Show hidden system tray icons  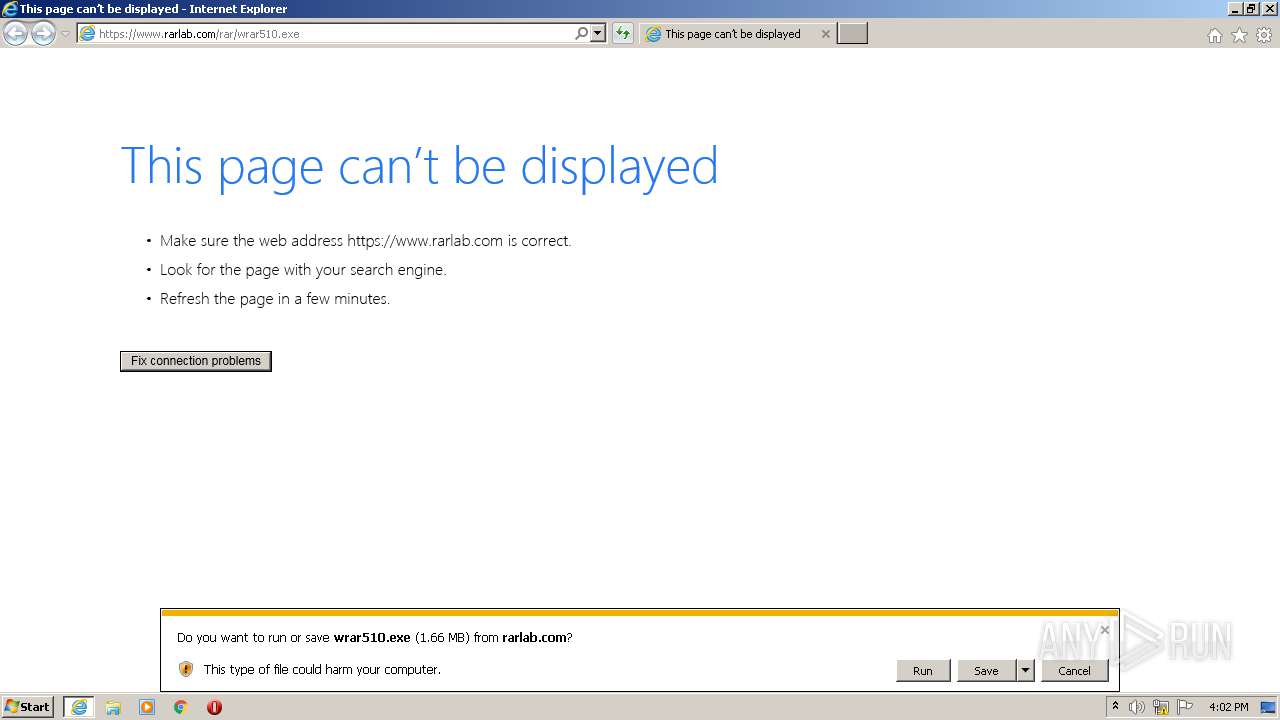[1115, 707]
